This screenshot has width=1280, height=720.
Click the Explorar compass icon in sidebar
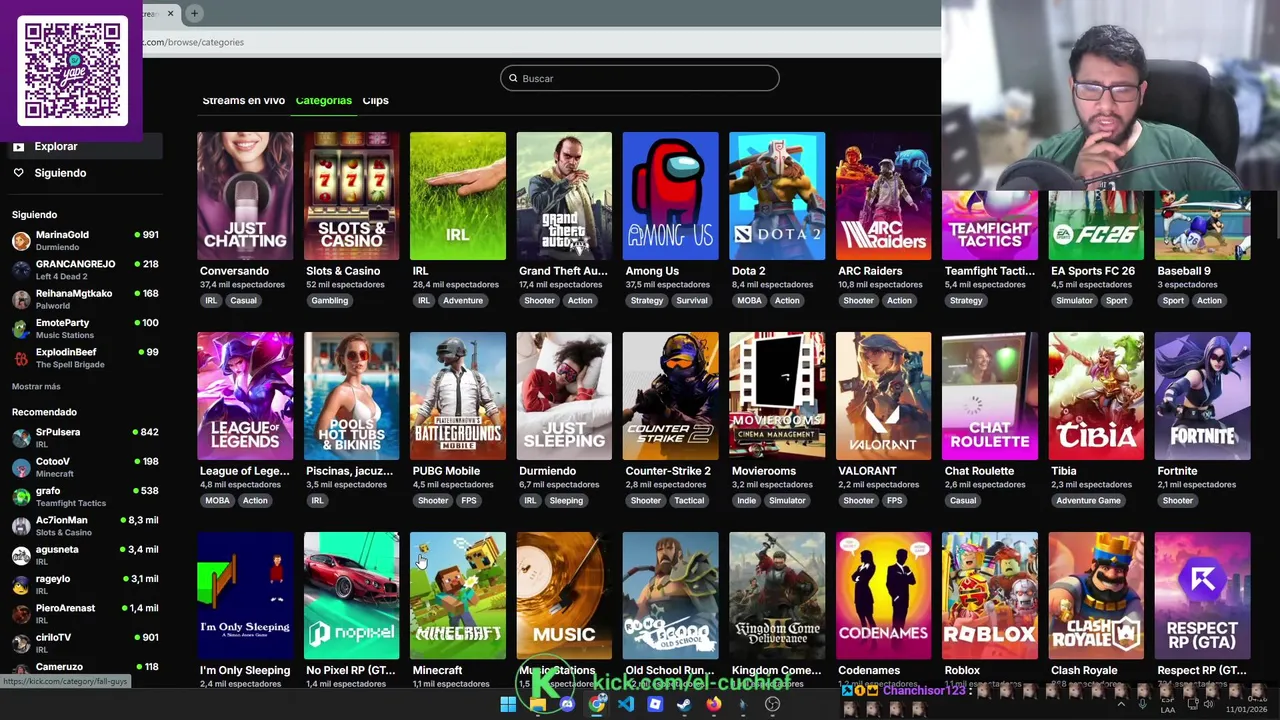18,146
